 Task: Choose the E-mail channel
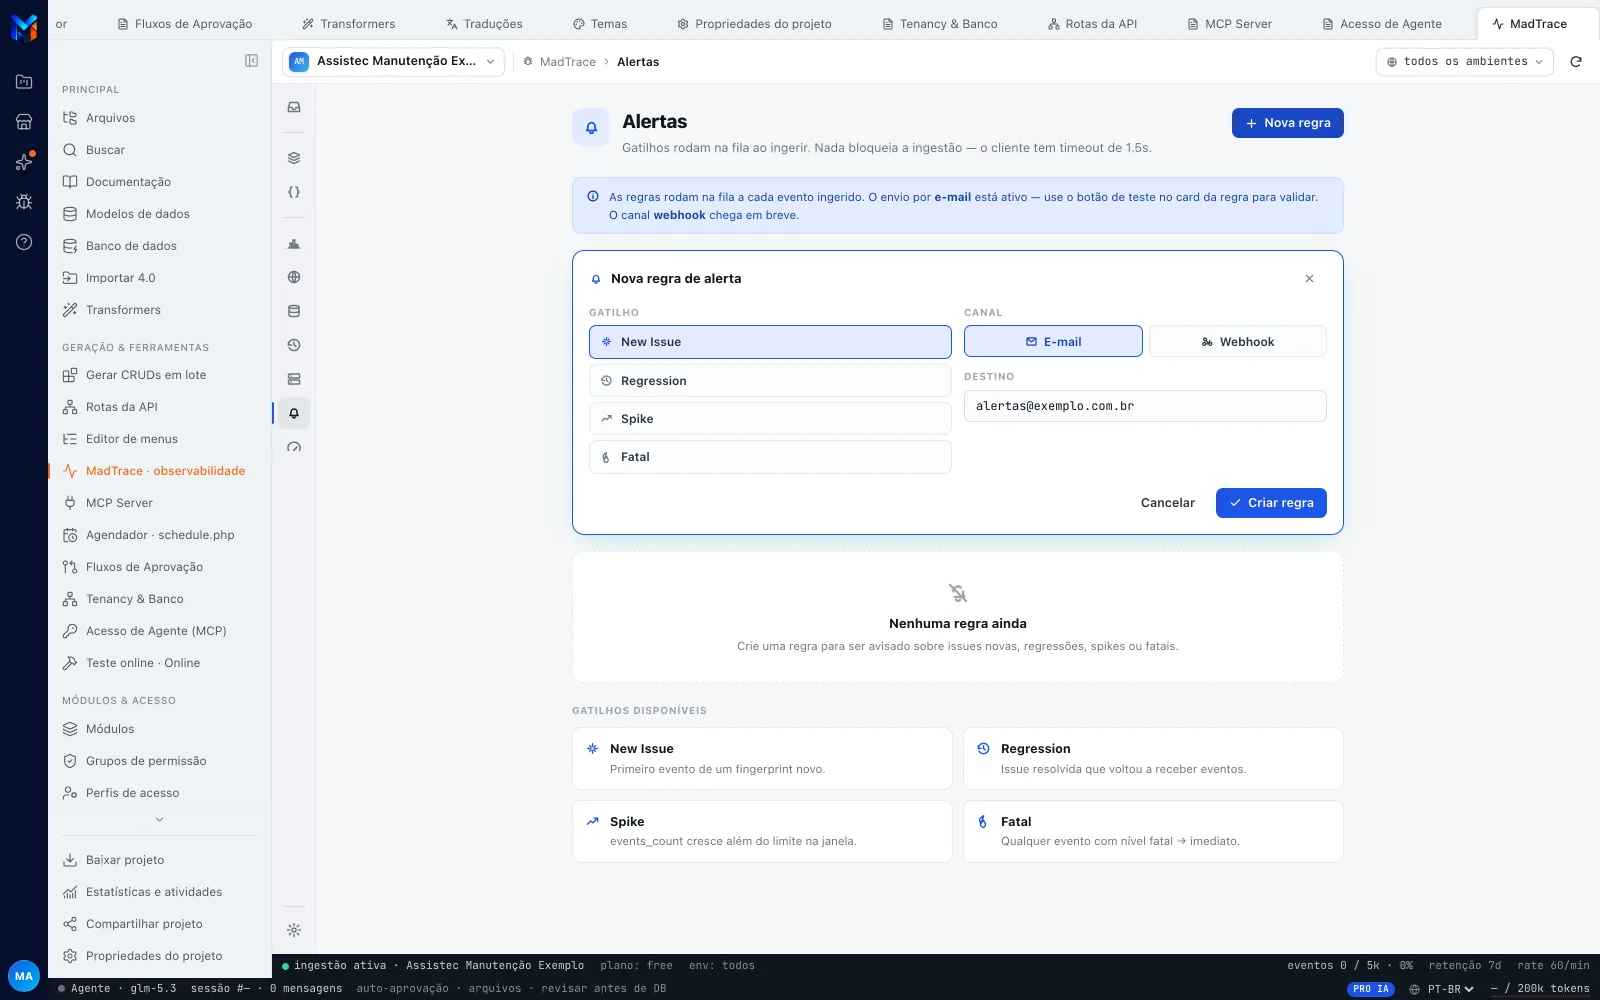(x=1053, y=341)
